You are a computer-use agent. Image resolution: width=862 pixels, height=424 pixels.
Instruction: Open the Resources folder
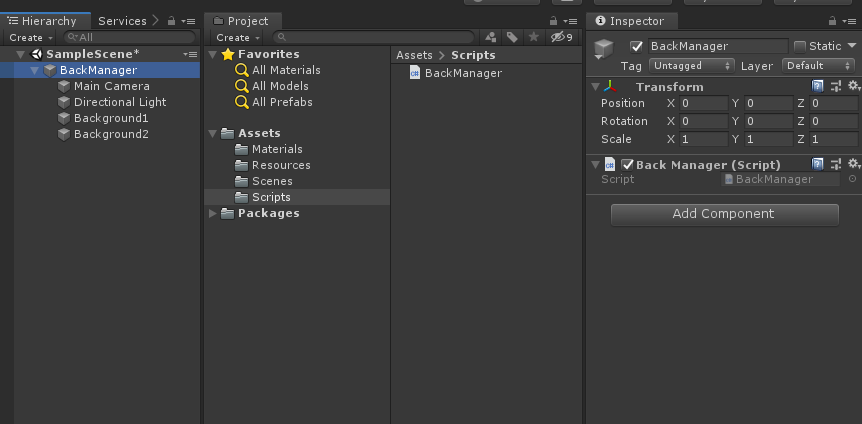point(281,166)
